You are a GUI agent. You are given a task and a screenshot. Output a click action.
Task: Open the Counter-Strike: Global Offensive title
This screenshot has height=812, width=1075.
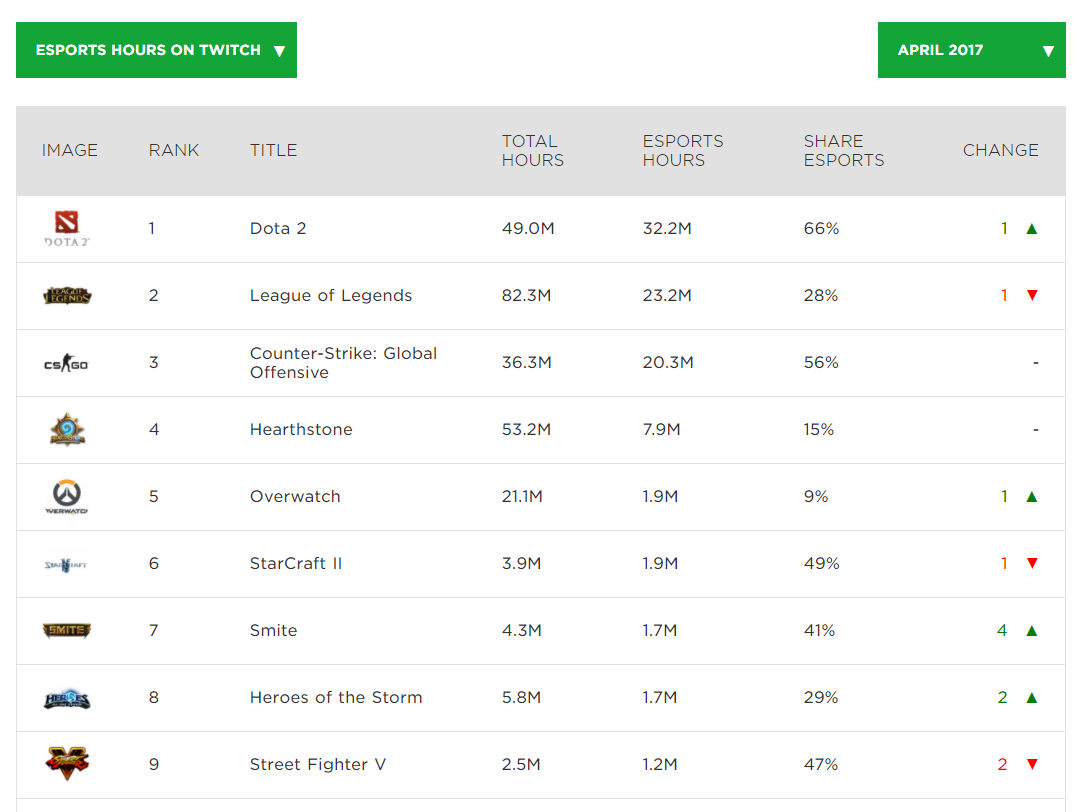(343, 363)
